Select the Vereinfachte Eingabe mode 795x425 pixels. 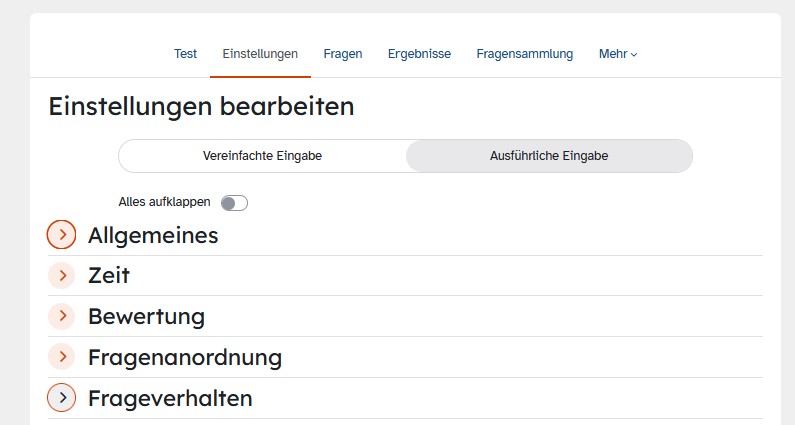coord(262,156)
